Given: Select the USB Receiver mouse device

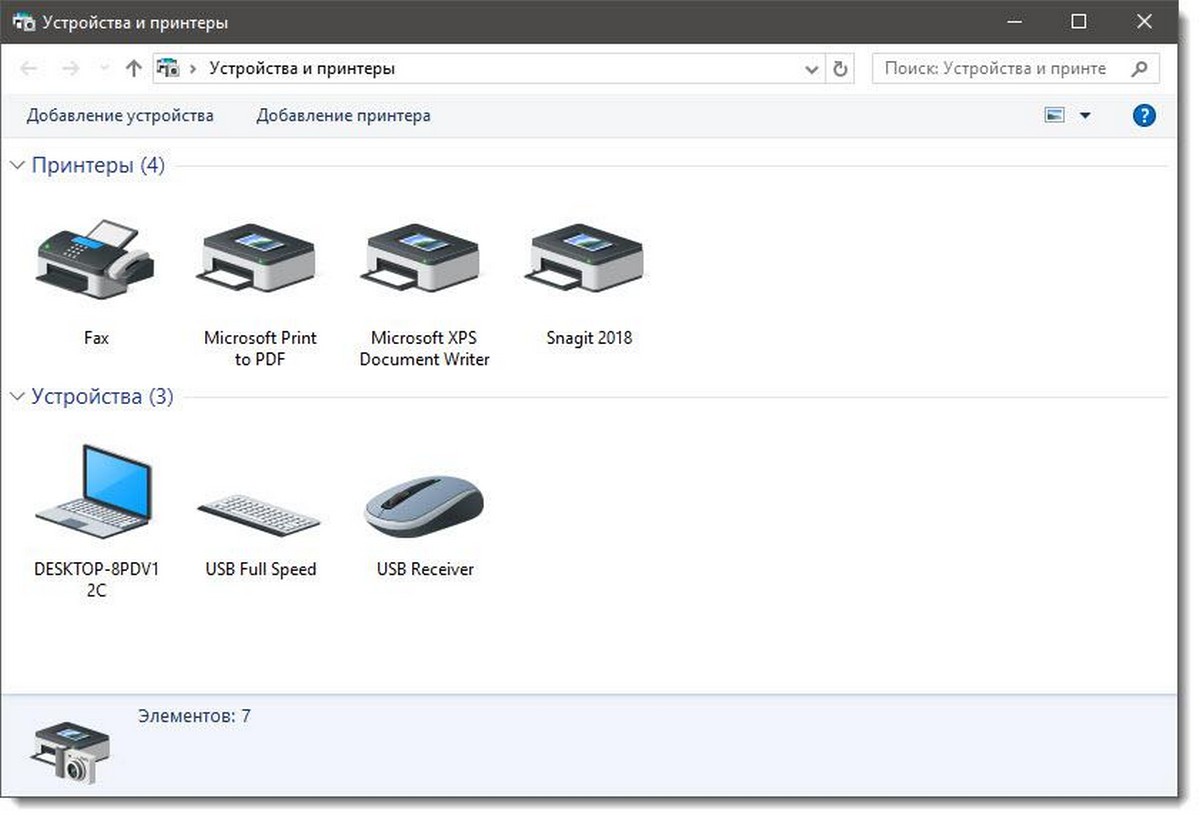Looking at the screenshot, I should coord(424,505).
